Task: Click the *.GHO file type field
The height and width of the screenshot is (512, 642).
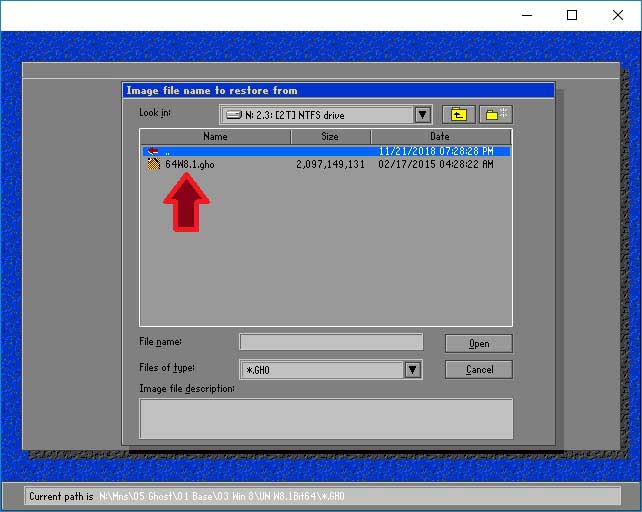Action: click(x=320, y=370)
